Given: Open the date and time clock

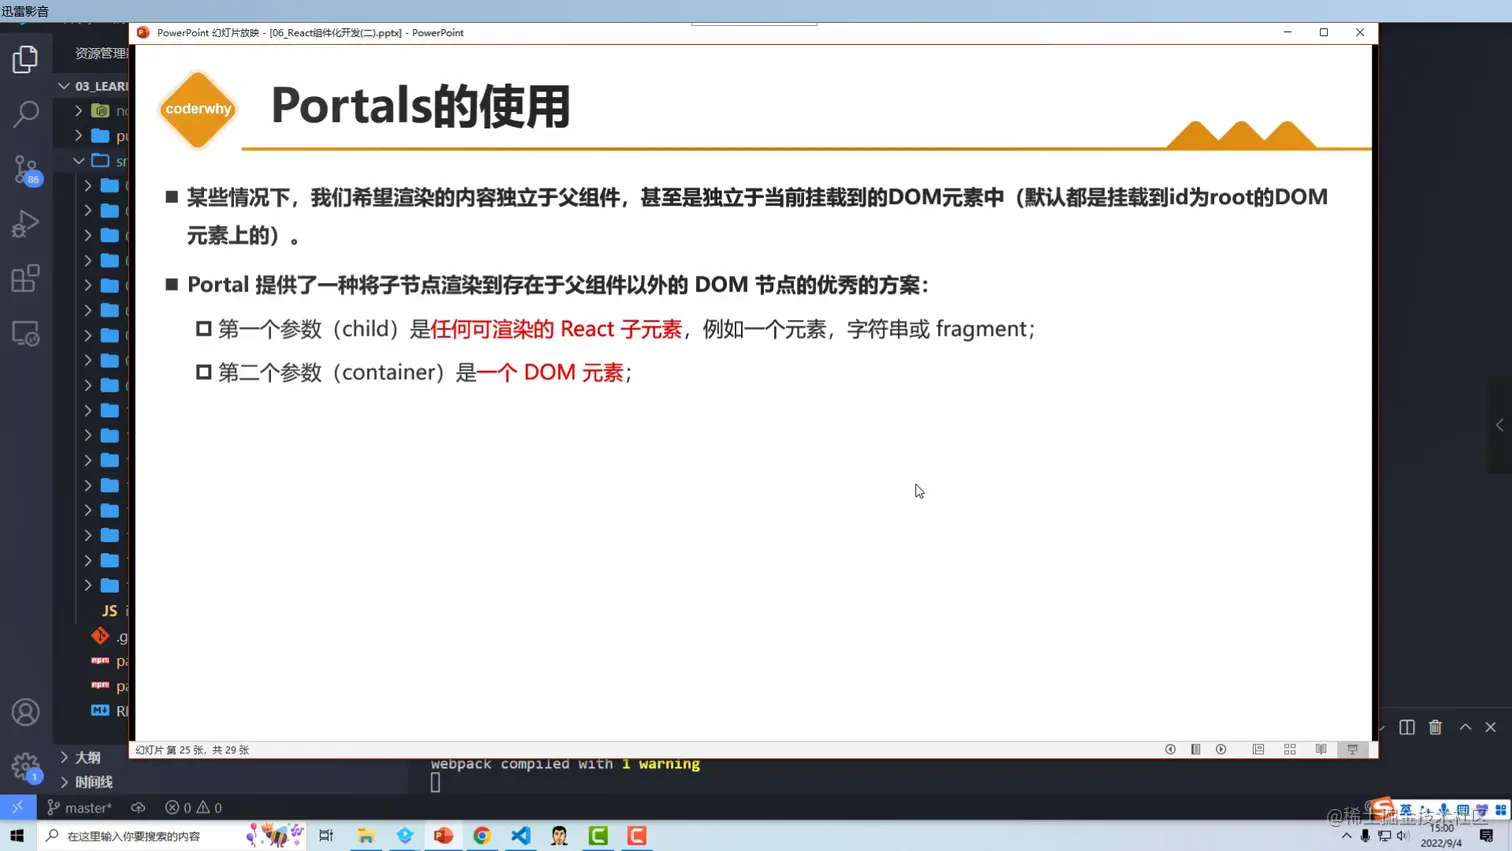Looking at the screenshot, I should [1441, 836].
